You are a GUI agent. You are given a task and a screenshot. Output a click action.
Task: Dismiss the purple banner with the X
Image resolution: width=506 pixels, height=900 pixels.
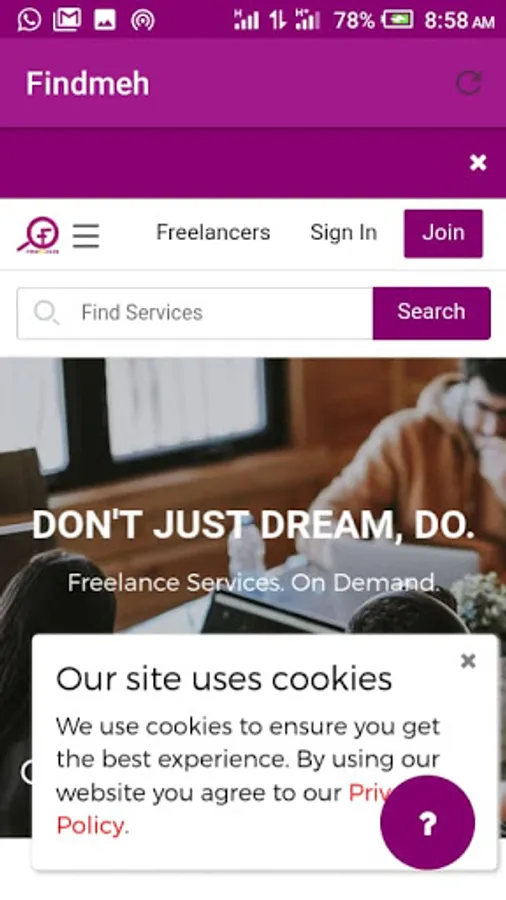(x=478, y=163)
